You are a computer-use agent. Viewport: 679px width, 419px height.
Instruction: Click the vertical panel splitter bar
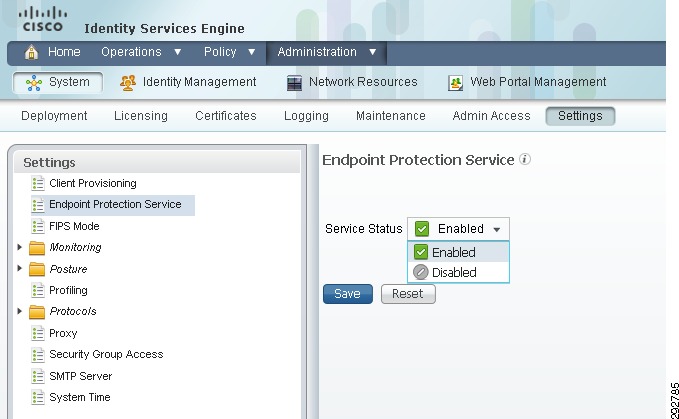[x=313, y=281]
